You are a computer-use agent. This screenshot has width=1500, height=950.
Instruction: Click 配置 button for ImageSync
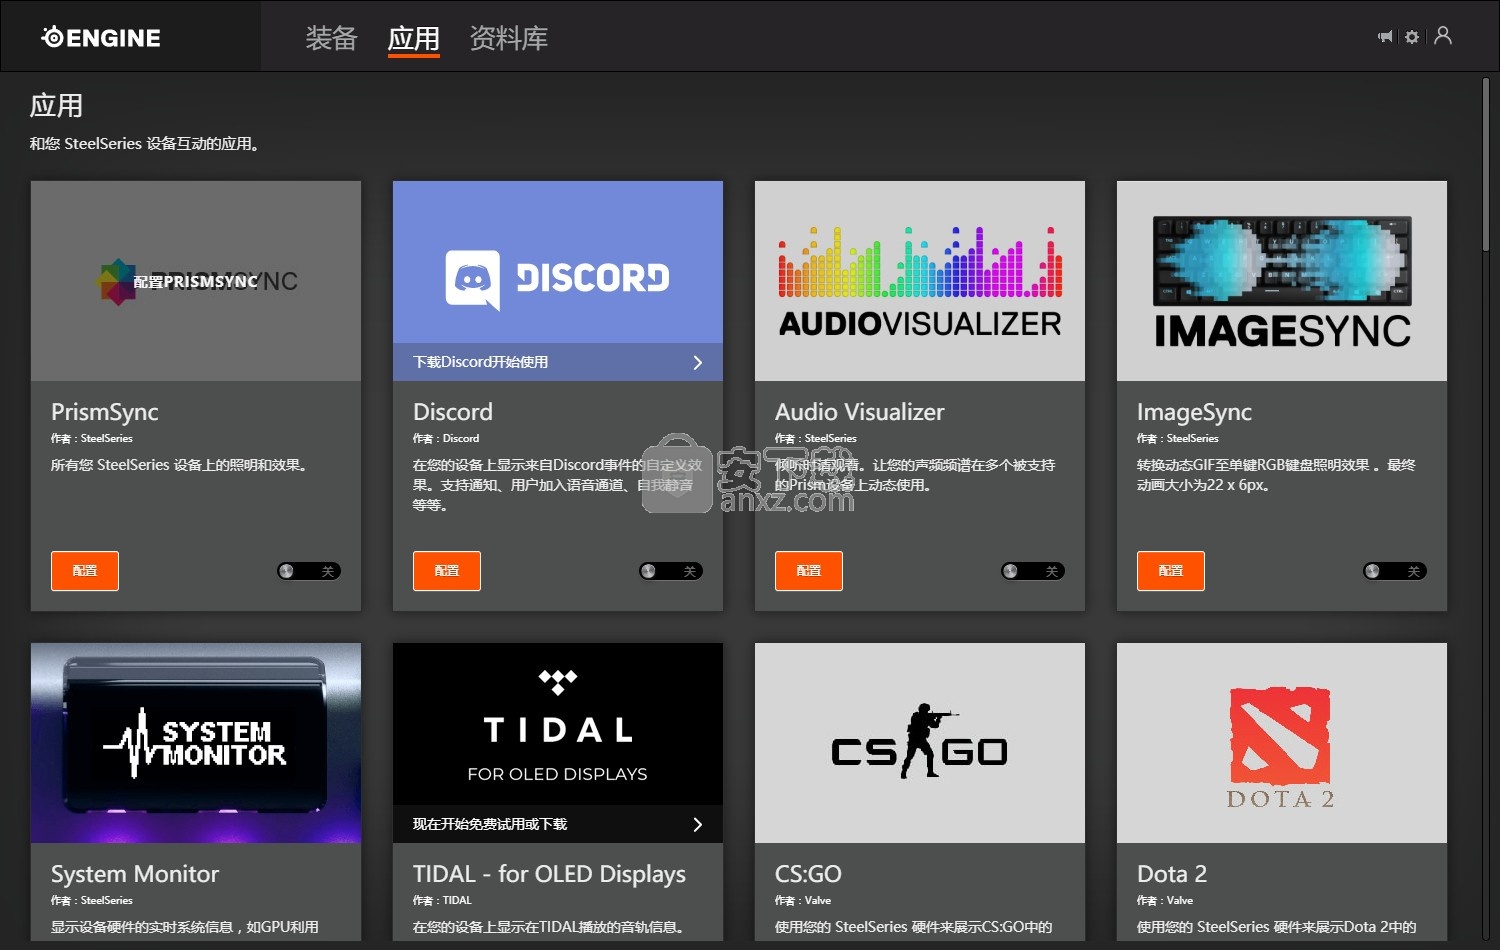coord(1171,571)
